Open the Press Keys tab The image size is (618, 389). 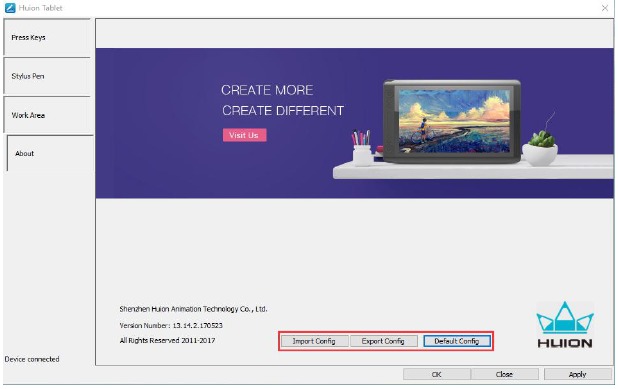click(x=47, y=37)
